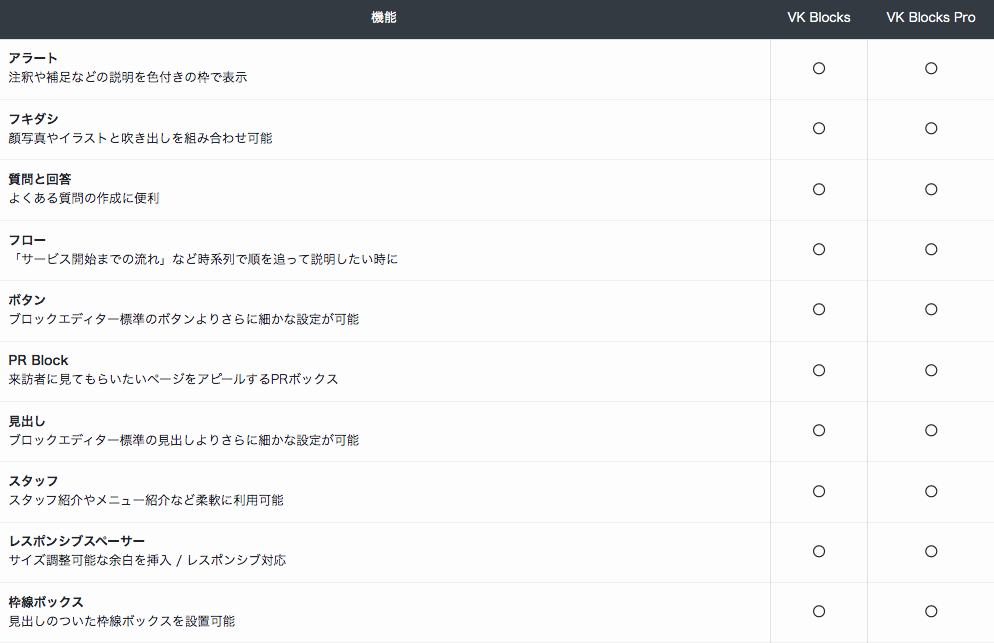Click the 見出し feature title

[x=27, y=421]
